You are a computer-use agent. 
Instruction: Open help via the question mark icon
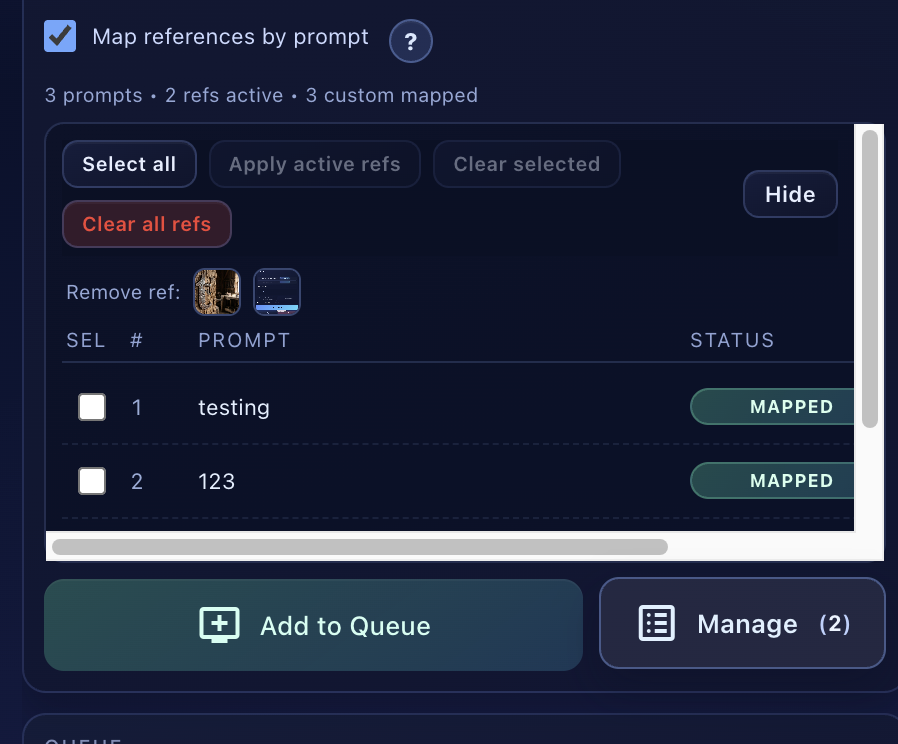coord(410,41)
